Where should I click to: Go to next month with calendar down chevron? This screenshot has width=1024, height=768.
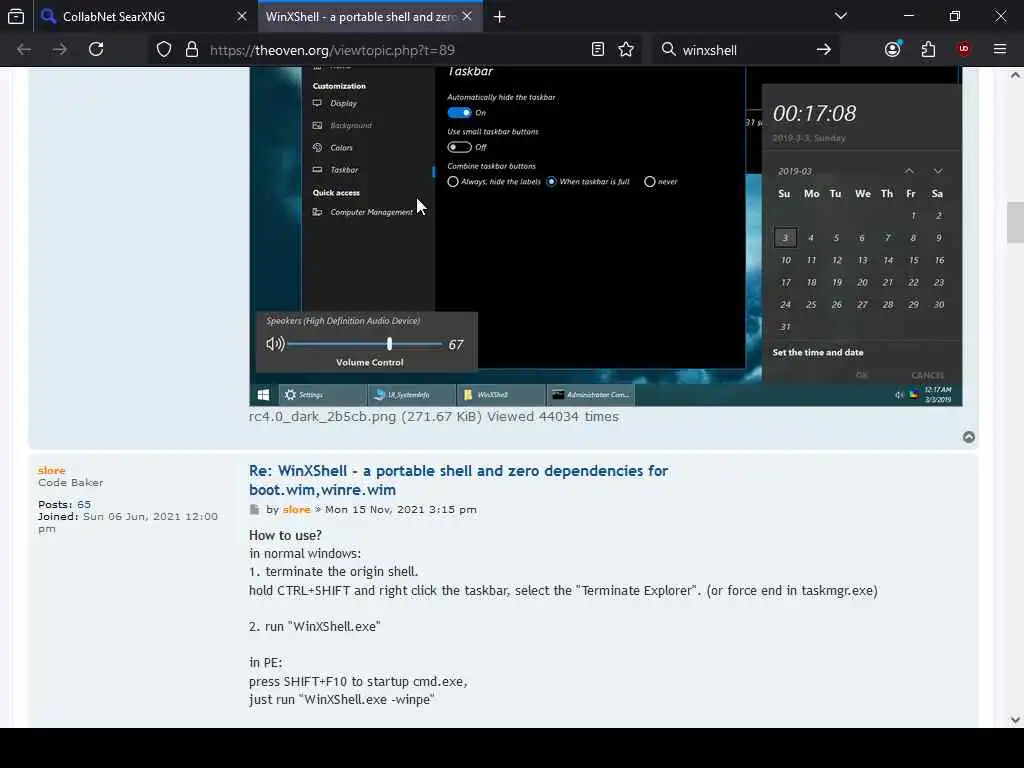click(938, 171)
